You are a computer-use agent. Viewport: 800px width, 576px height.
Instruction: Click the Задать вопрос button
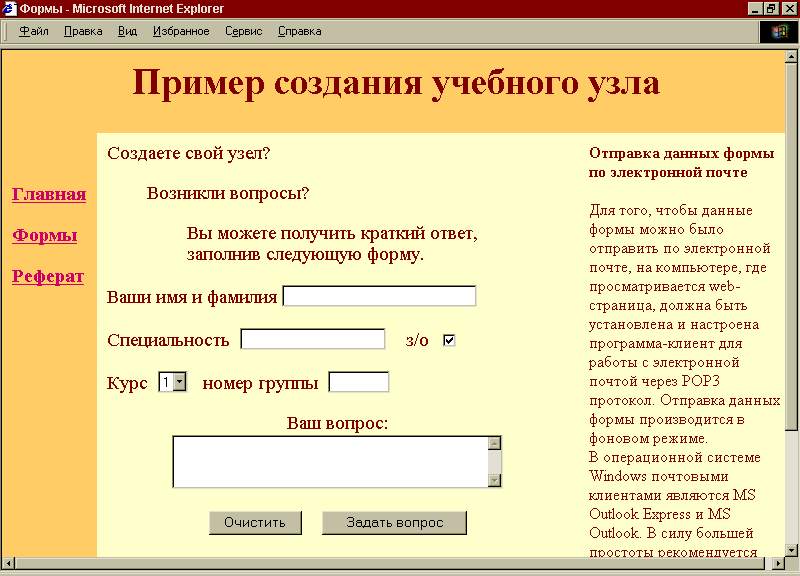394,522
